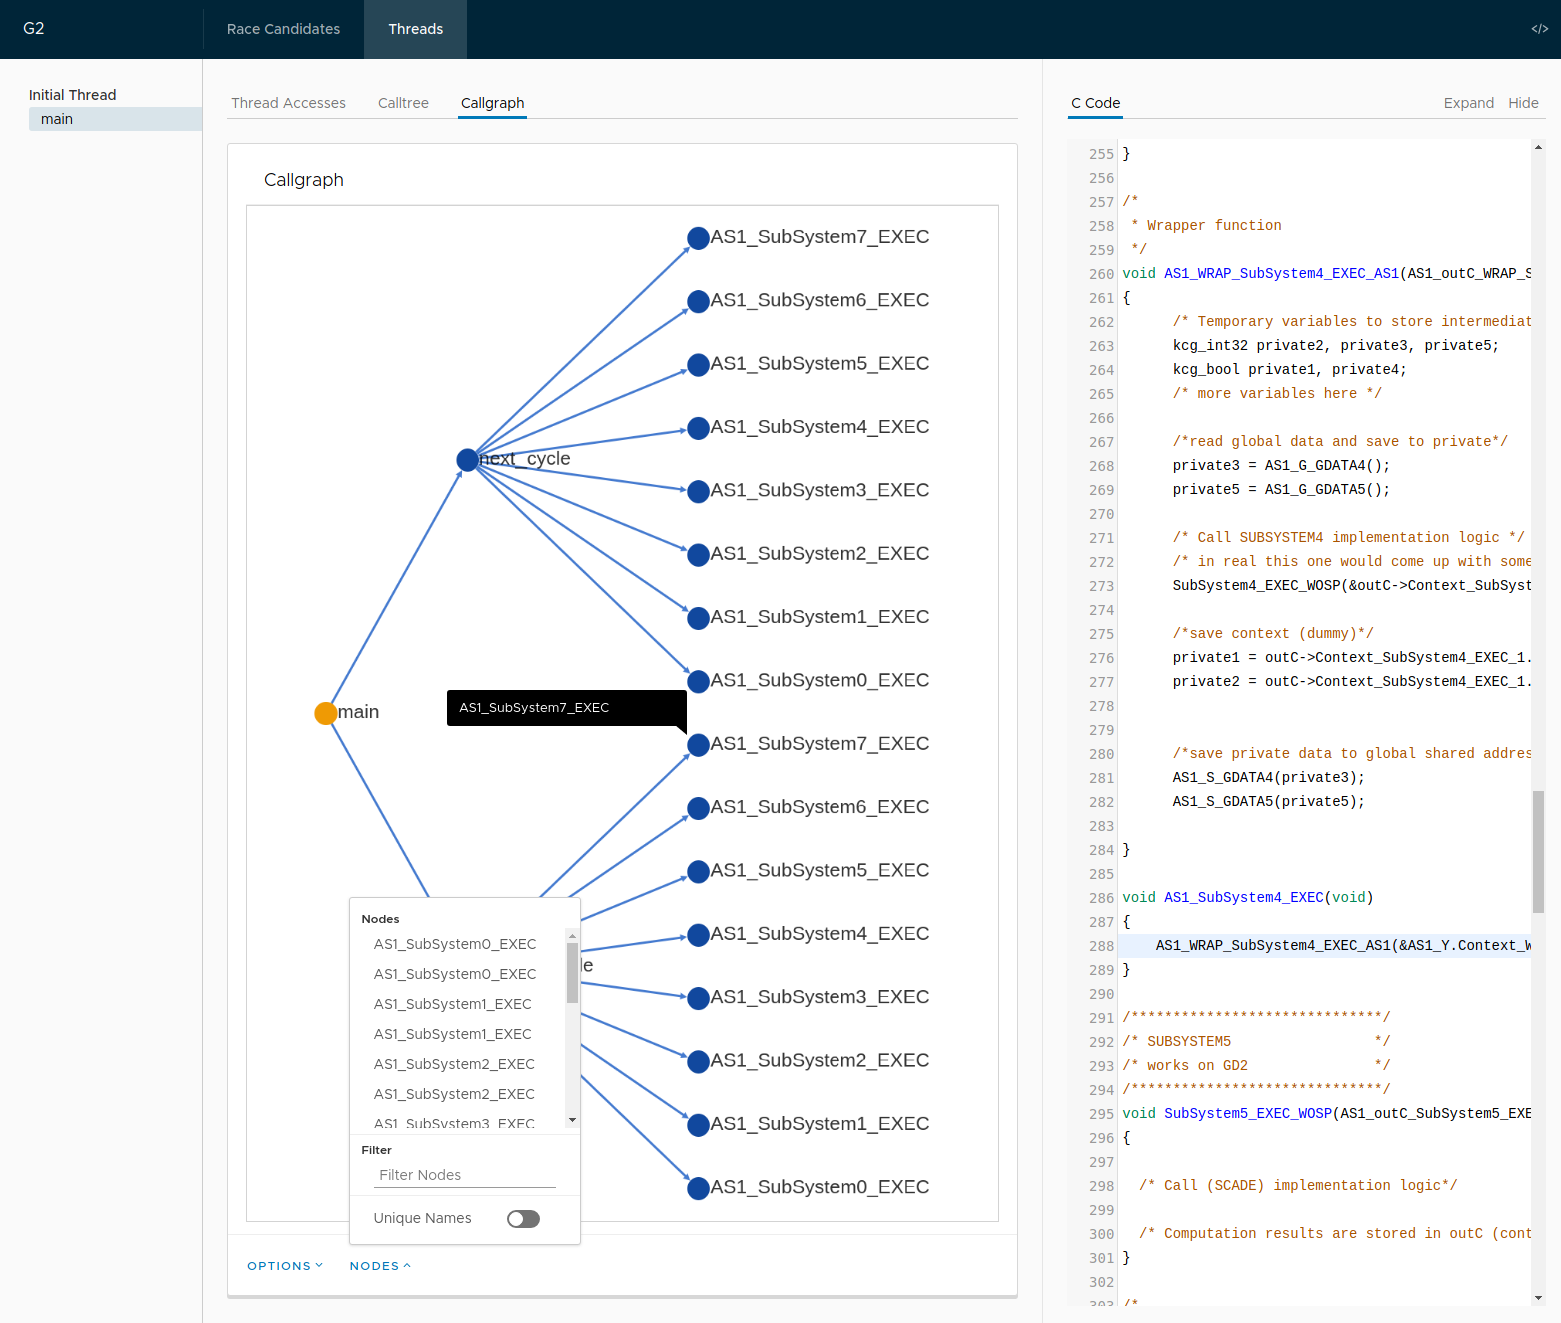Click the lower AS1_SubSystem3_EXEC graph node
Screen dimensions: 1561x1323
698,998
